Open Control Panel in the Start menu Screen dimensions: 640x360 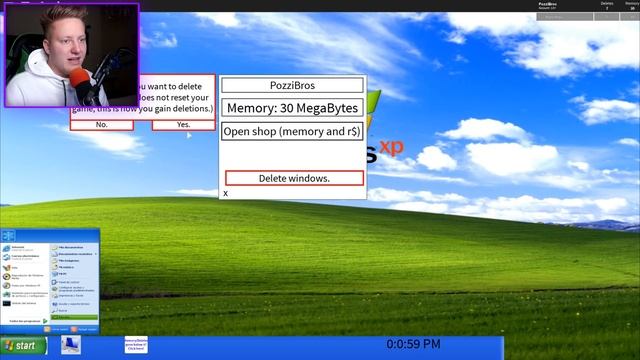[66, 282]
